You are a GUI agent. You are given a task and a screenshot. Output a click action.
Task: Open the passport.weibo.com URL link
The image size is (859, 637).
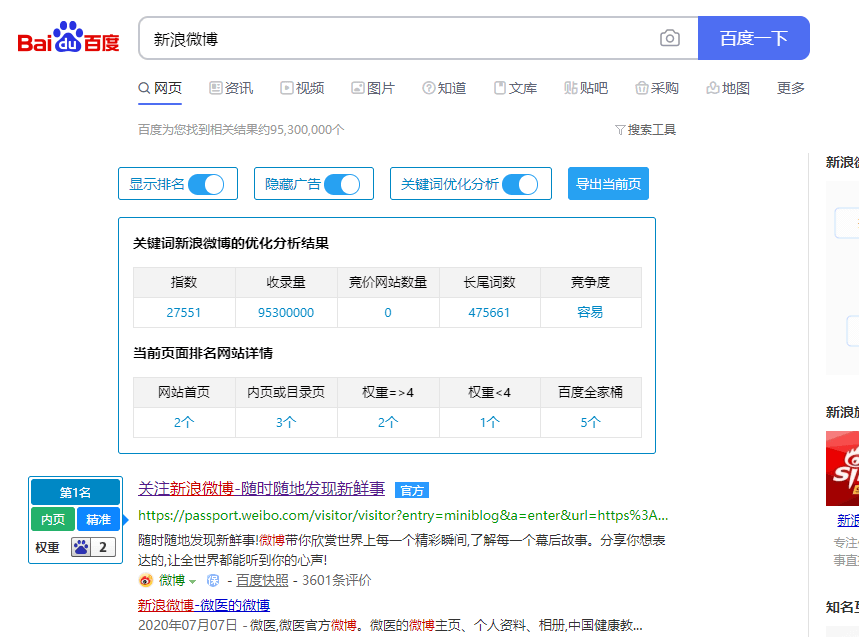click(403, 515)
